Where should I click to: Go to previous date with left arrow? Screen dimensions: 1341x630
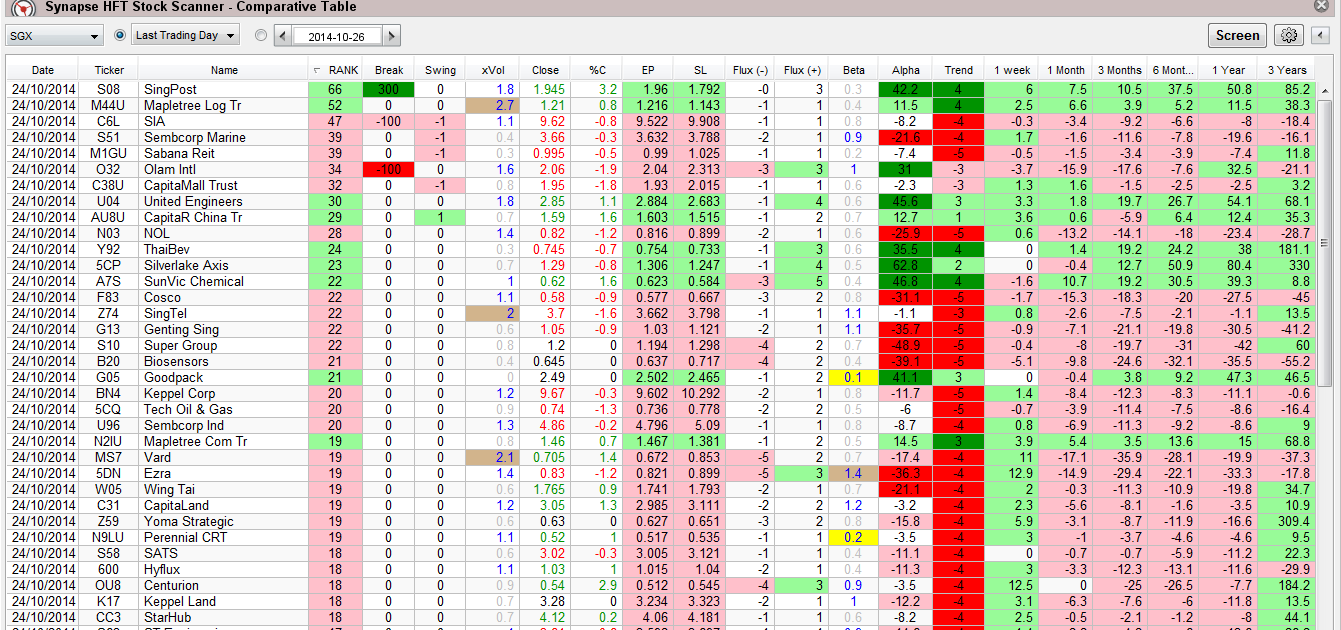(283, 36)
